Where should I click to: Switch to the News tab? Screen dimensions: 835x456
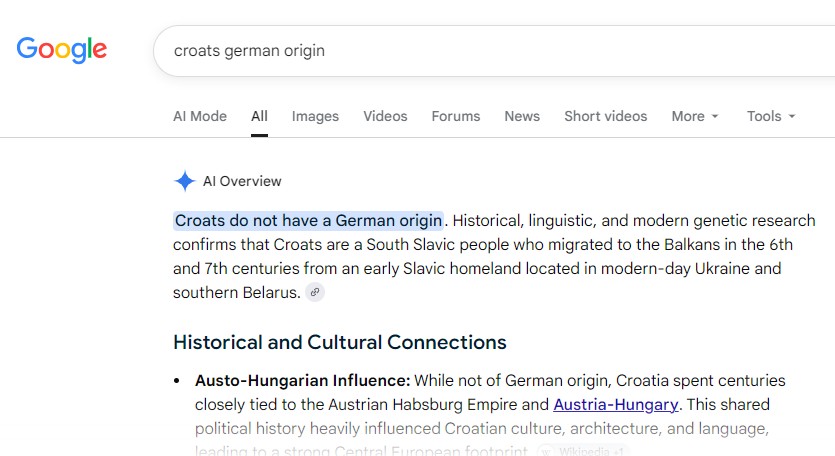pyautogui.click(x=522, y=116)
